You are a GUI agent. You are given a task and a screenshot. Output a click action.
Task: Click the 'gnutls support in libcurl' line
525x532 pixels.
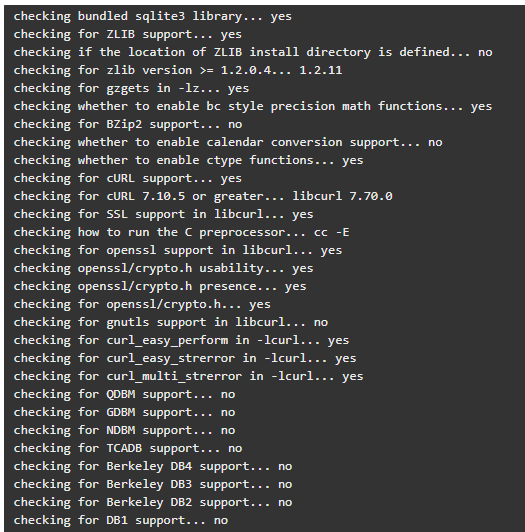pyautogui.click(x=171, y=322)
